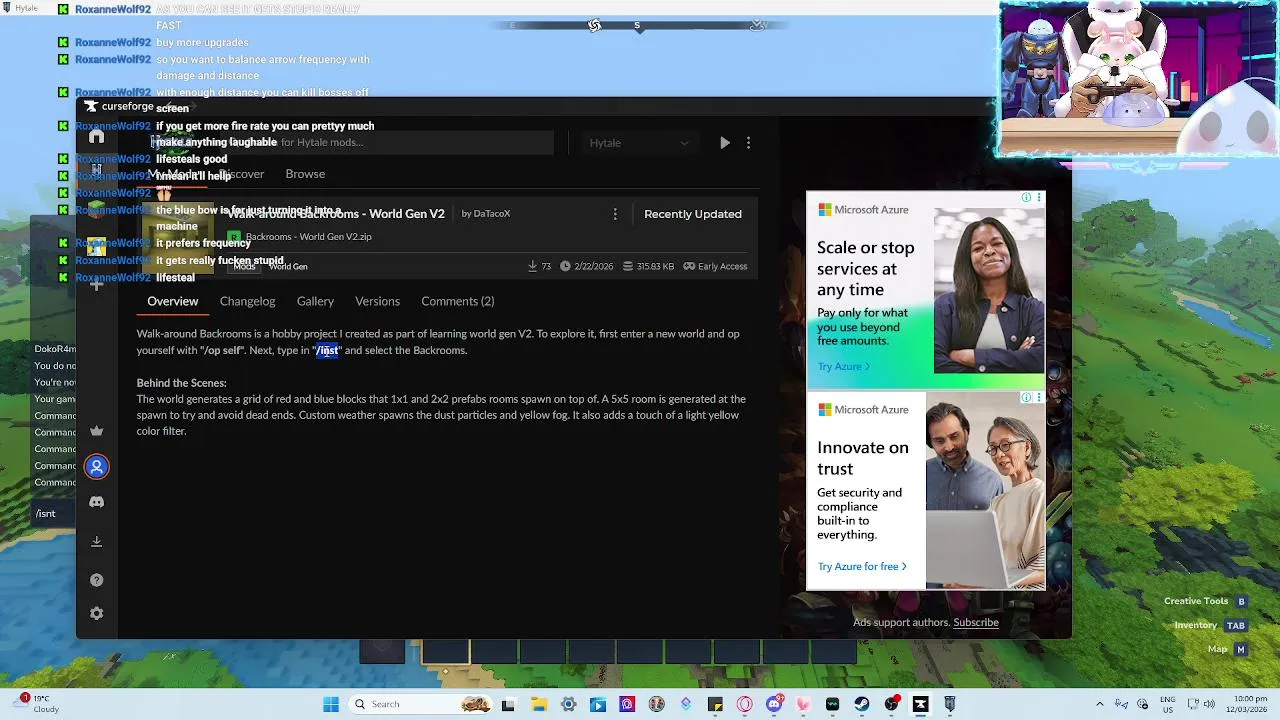Switch to the Discover tab
Image resolution: width=1280 pixels, height=720 pixels.
241,174
